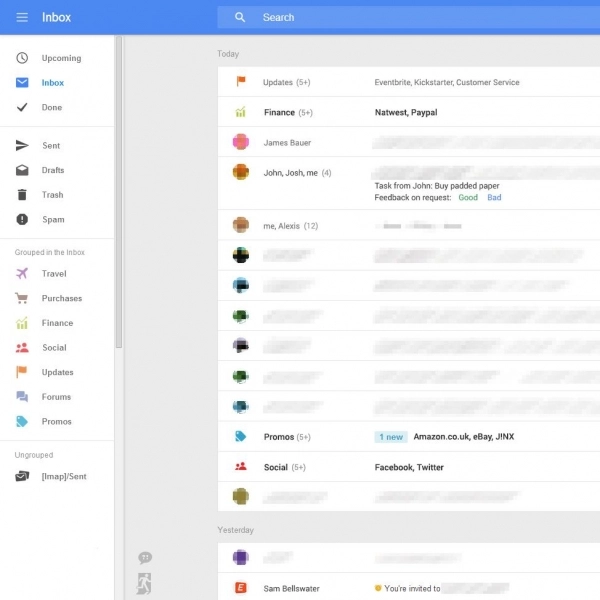Click the Spam warning icon
The height and width of the screenshot is (600, 600).
[x=22, y=219]
